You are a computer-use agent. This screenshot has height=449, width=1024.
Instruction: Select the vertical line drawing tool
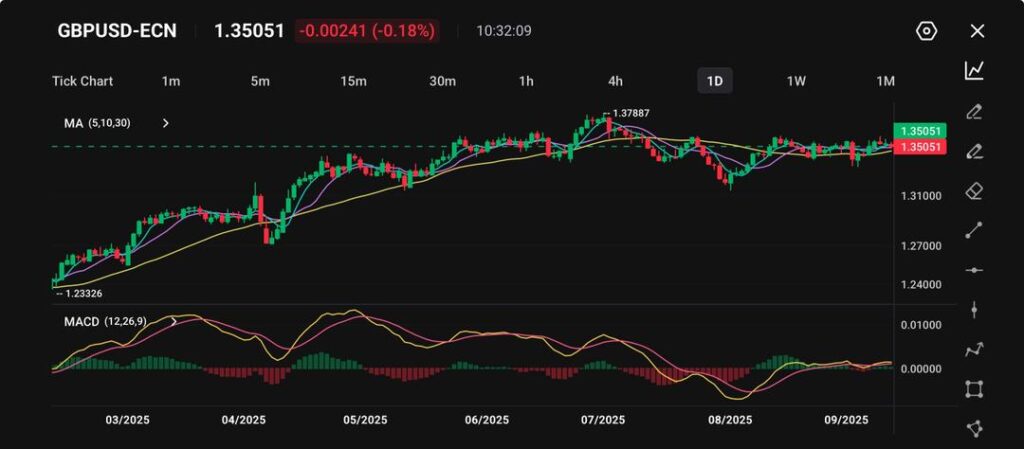(975, 310)
